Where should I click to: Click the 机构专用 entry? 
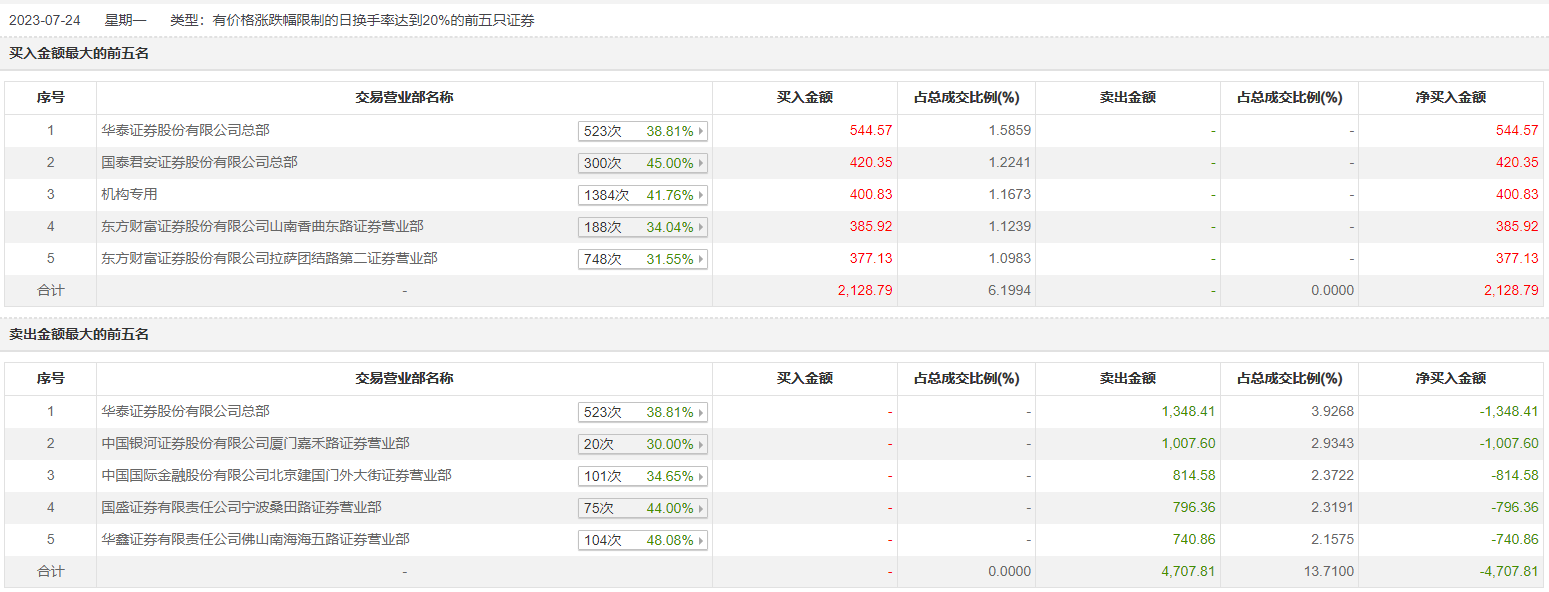pos(129,194)
